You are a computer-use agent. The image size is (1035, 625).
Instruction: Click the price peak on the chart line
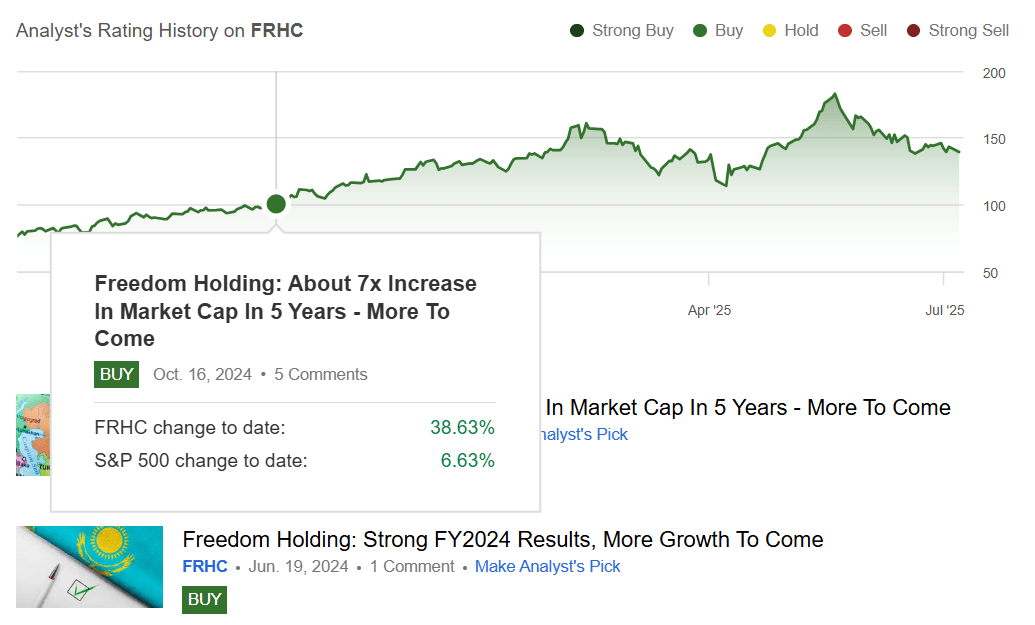pos(835,95)
